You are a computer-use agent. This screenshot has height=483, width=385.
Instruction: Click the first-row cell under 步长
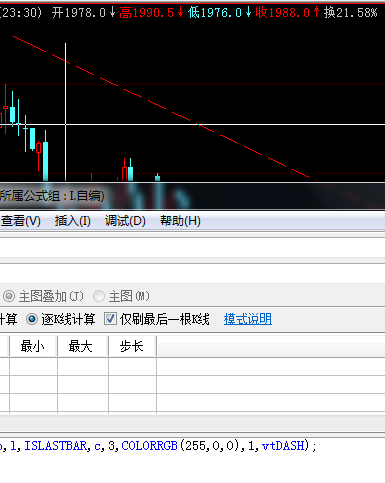(x=132, y=366)
